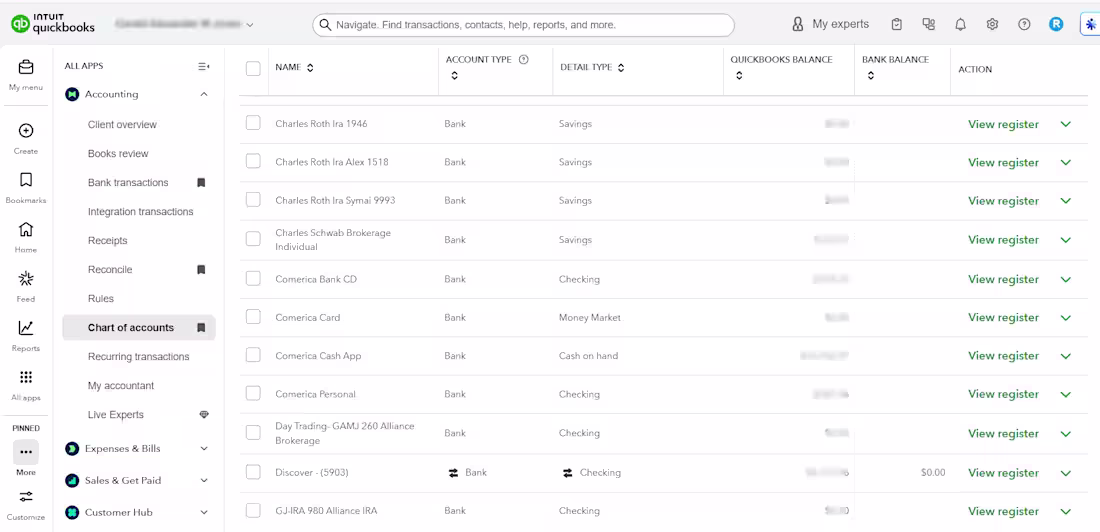1100x532 pixels.
Task: Open action dropdown for Charles Roth Ira 1946
Action: coord(1066,124)
